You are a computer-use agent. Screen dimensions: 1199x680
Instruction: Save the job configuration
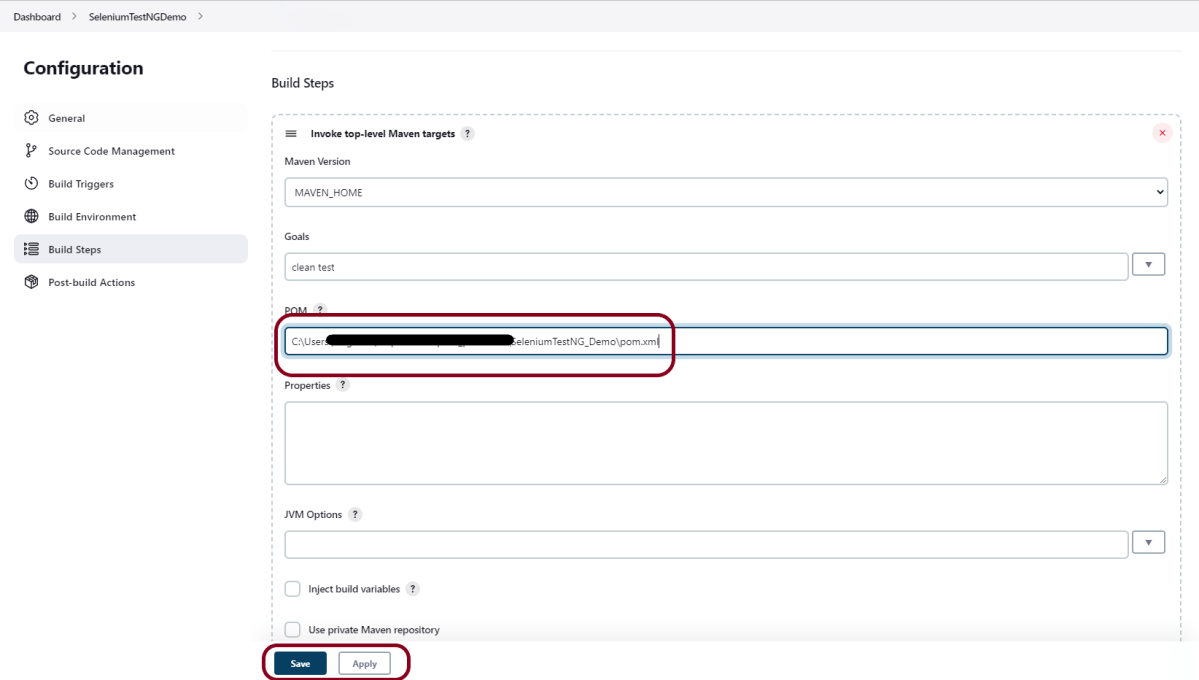[300, 664]
